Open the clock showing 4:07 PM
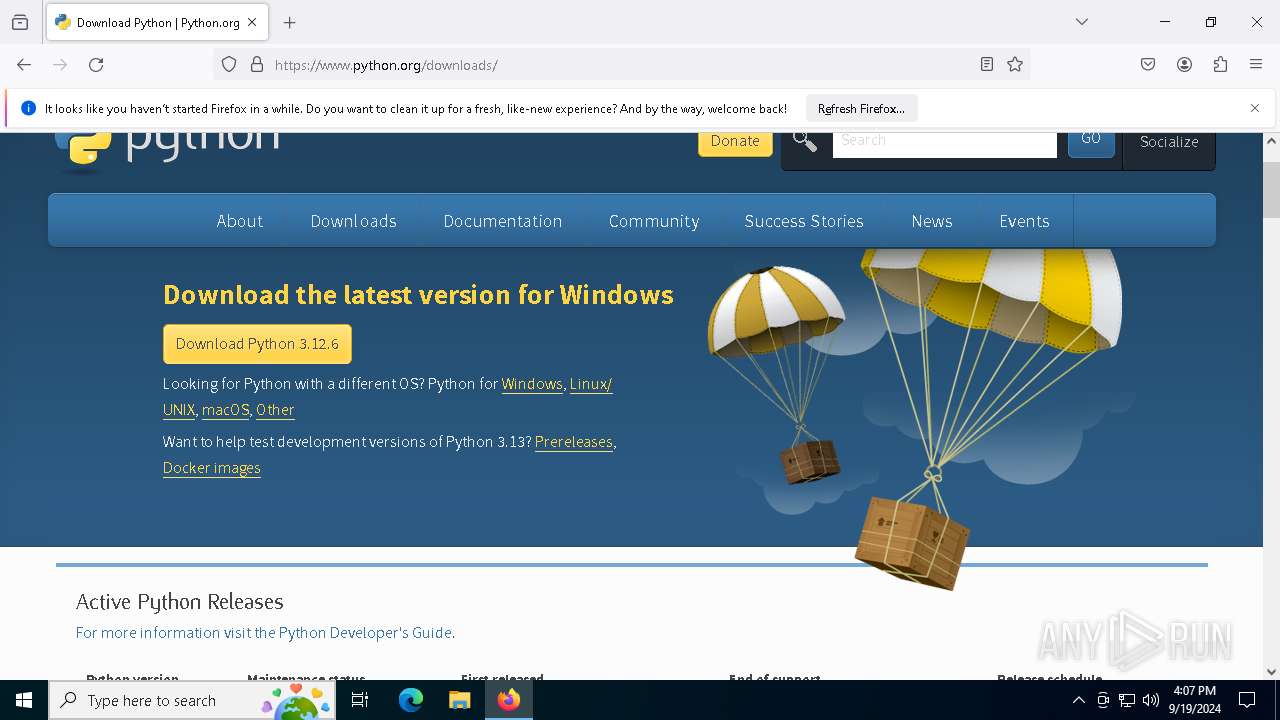Viewport: 1280px width, 720px height. 1194,700
